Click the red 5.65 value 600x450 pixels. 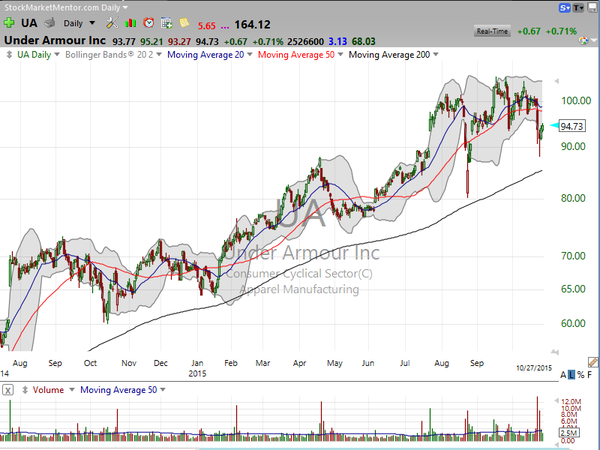point(207,26)
